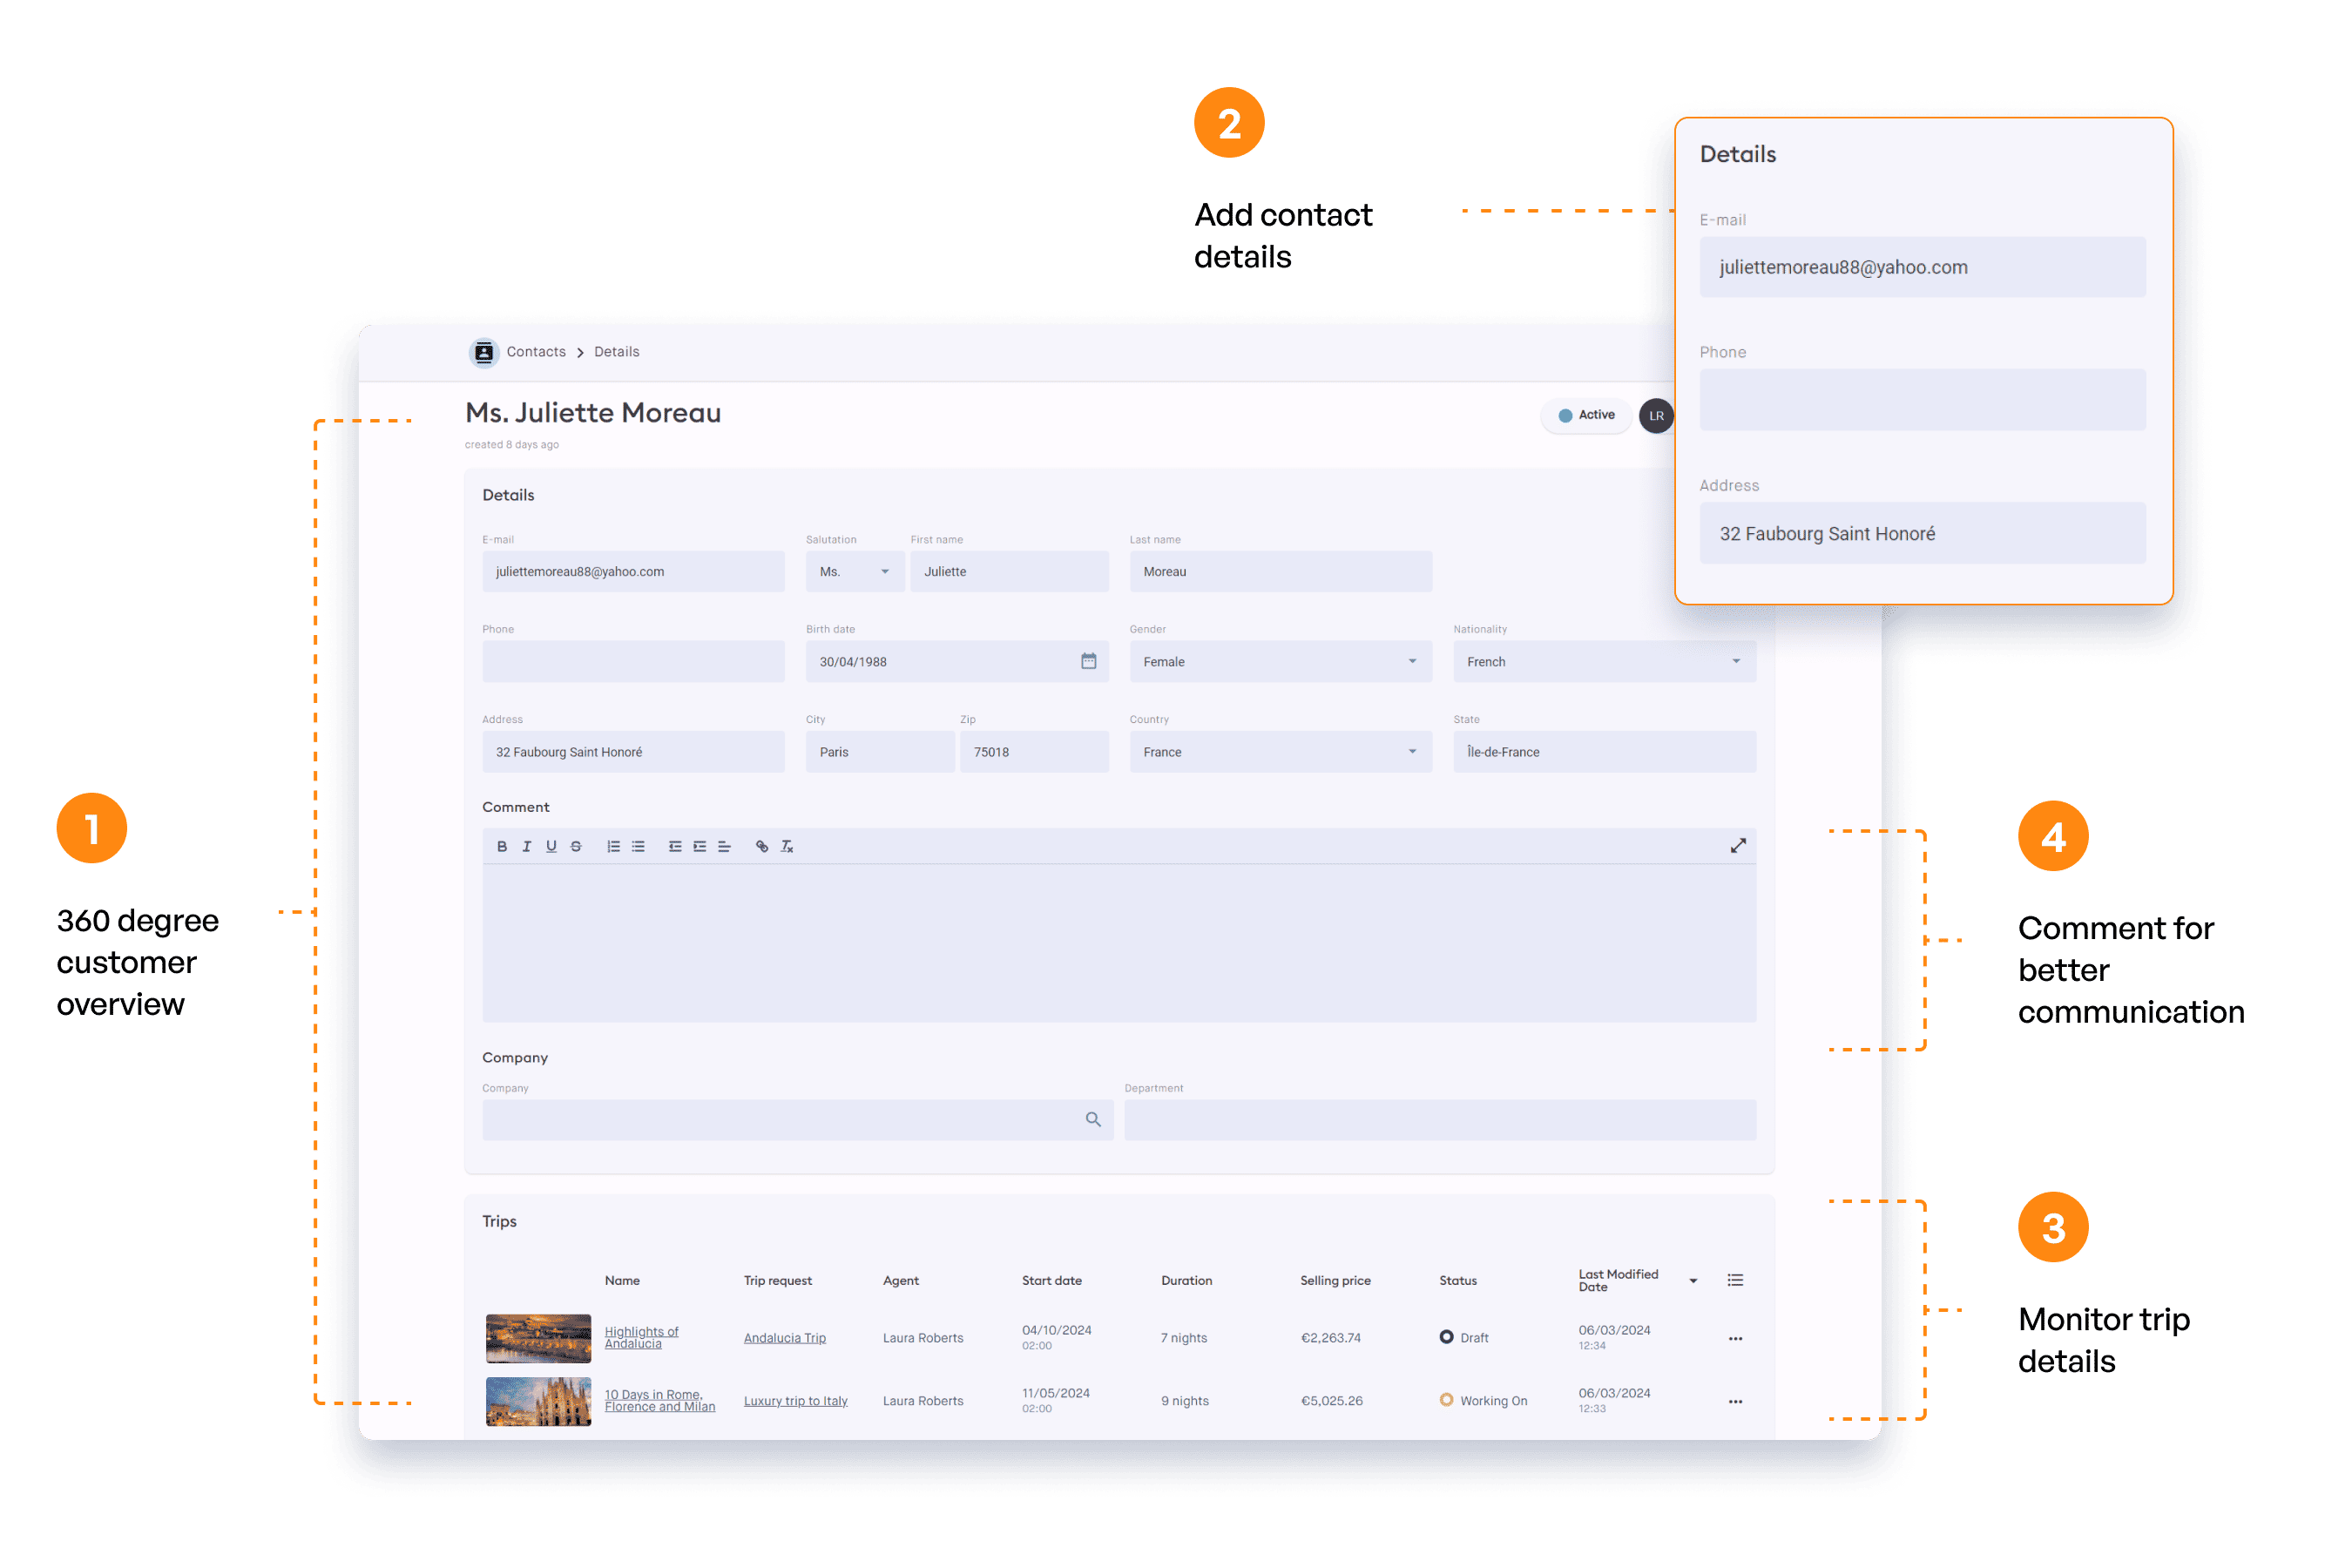Viewport: 2352px width, 1568px height.
Task: Expand the Nationality dropdown set to French
Action: [1736, 661]
